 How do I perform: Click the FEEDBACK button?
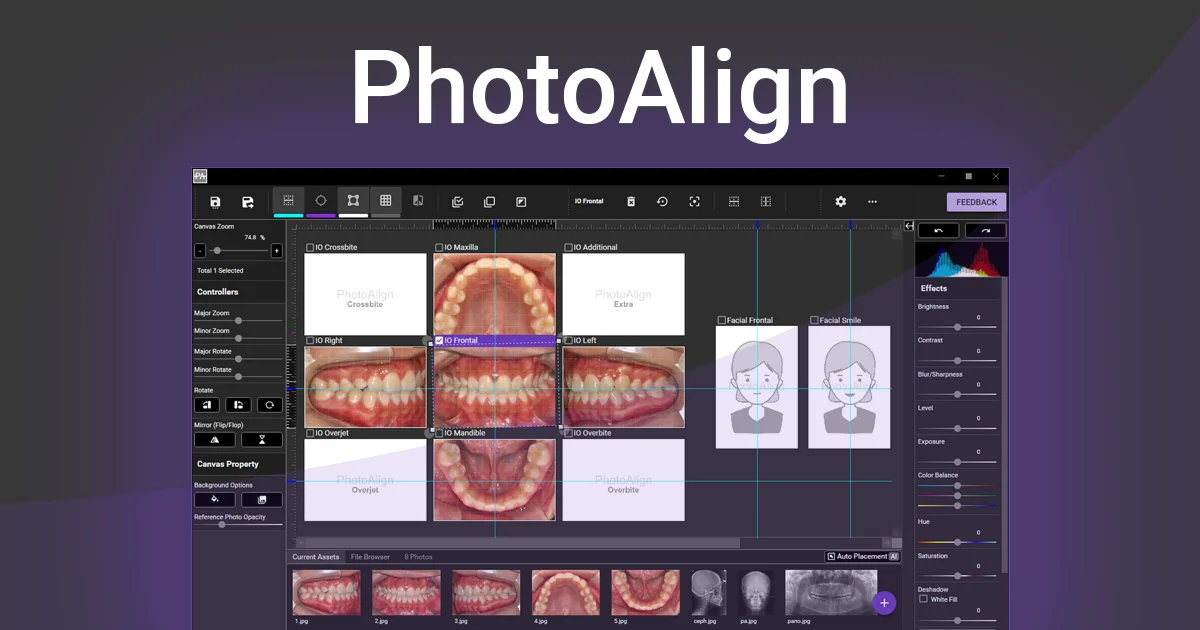point(976,201)
